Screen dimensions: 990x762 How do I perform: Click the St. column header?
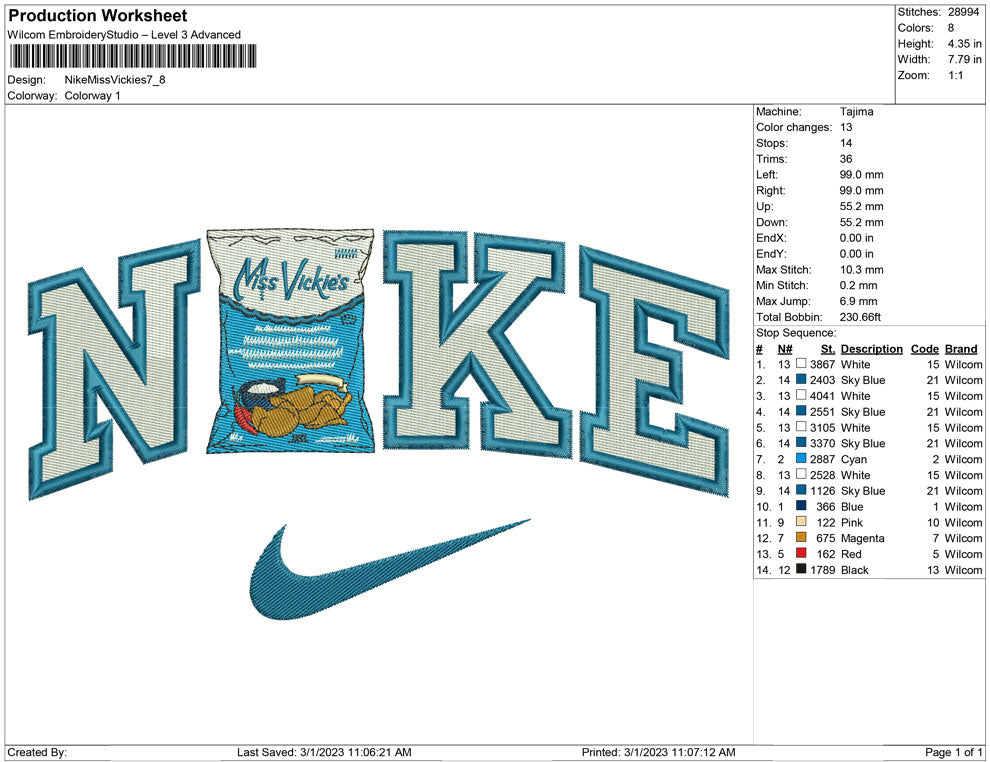click(x=827, y=348)
